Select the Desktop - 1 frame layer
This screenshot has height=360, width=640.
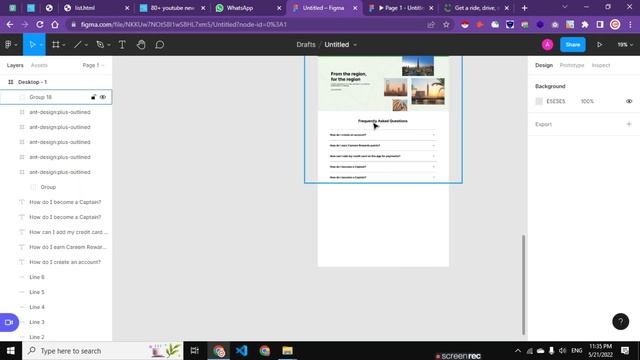point(56,82)
